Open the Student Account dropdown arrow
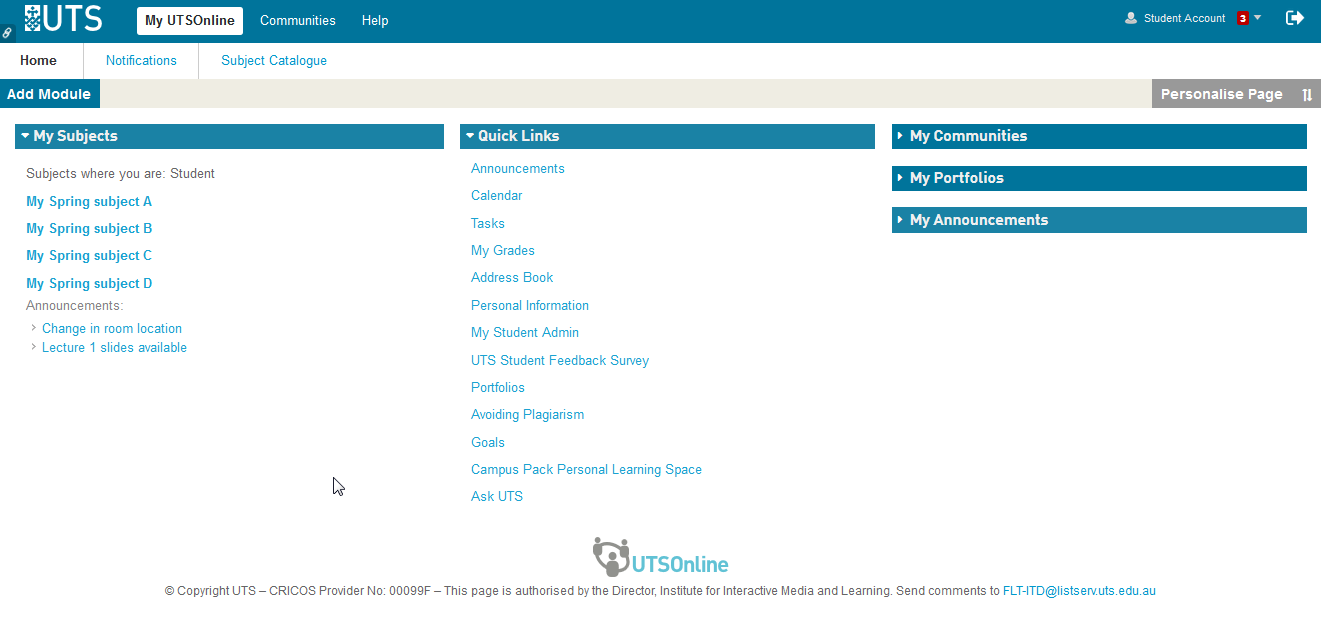The height and width of the screenshot is (619, 1321). [1258, 17]
